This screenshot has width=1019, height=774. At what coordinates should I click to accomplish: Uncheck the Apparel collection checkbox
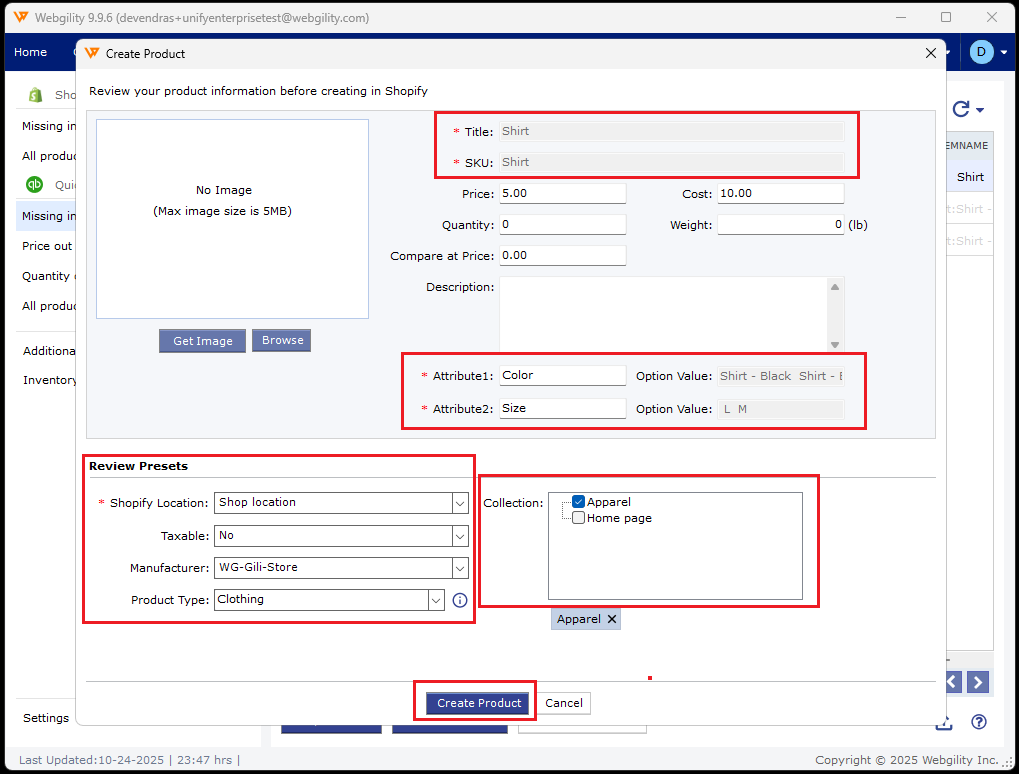pyautogui.click(x=578, y=502)
